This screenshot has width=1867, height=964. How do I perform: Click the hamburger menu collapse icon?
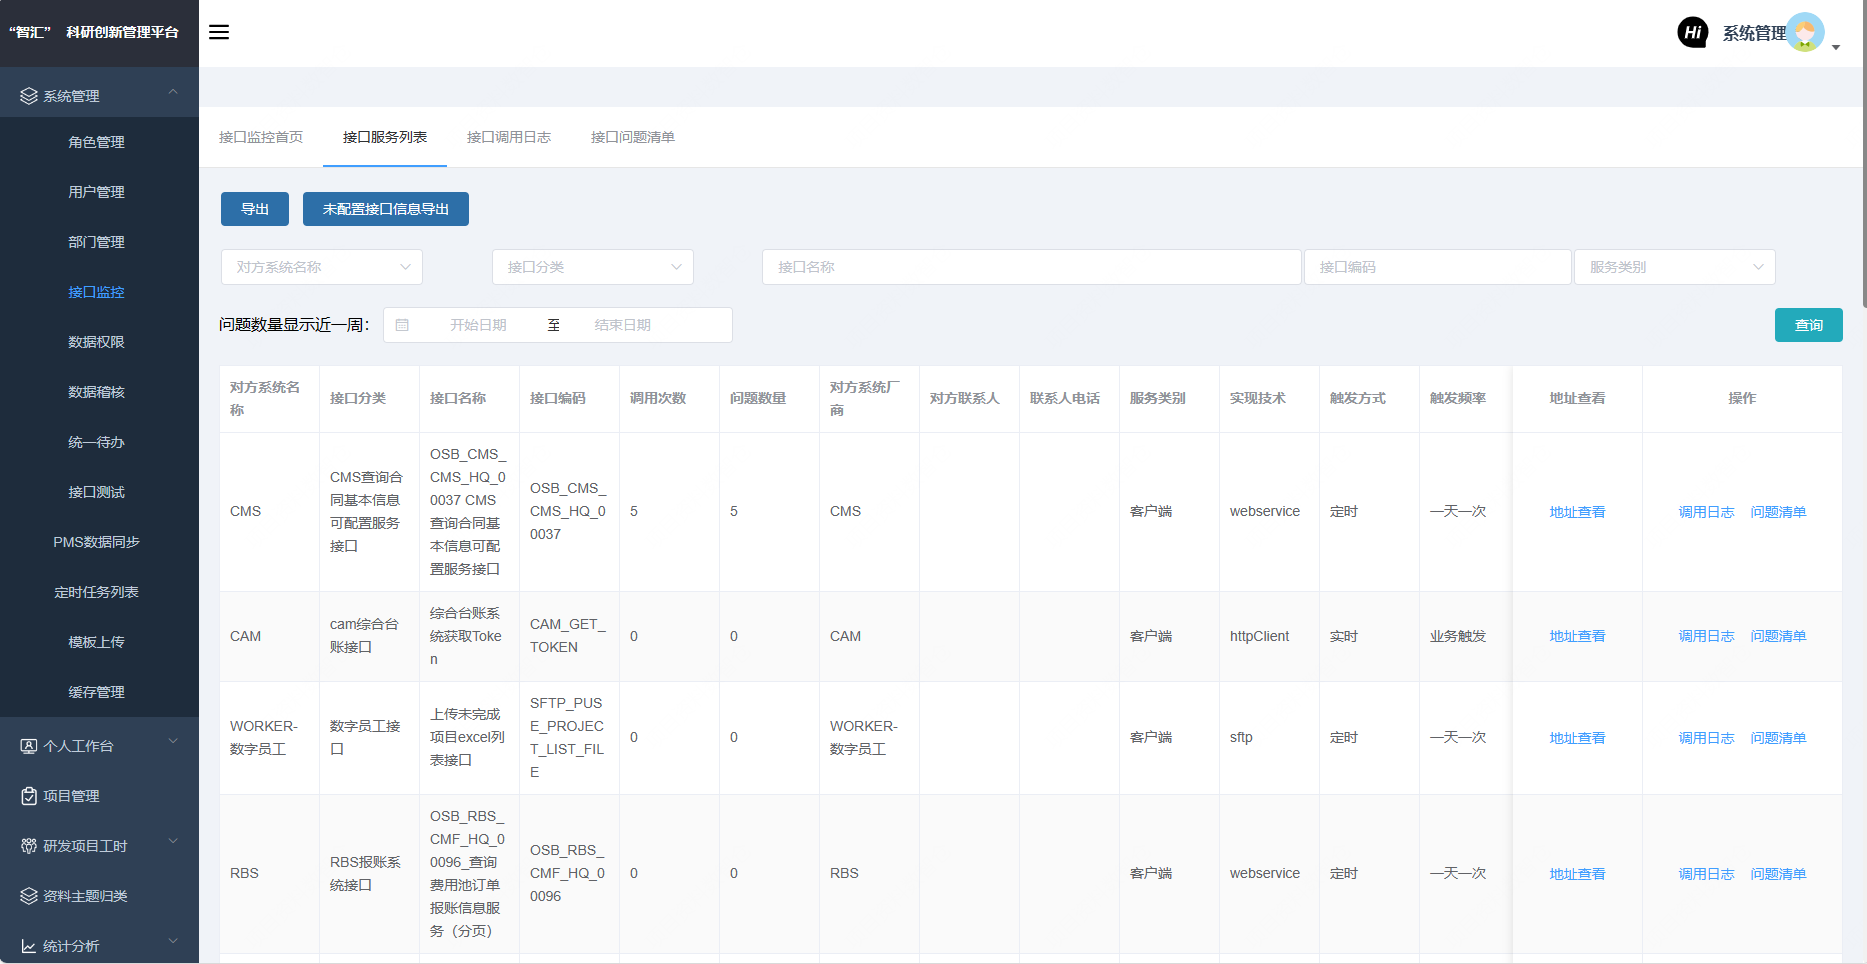pyautogui.click(x=219, y=32)
